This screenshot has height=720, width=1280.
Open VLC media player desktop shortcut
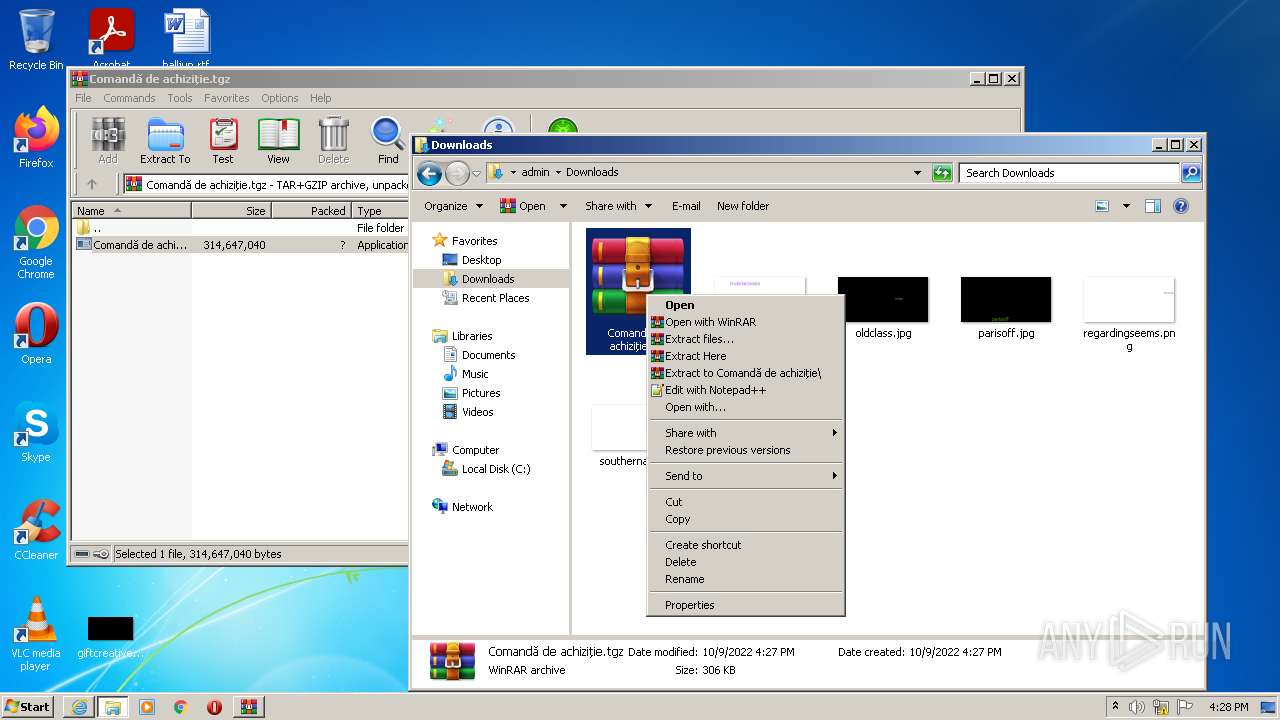tap(36, 634)
